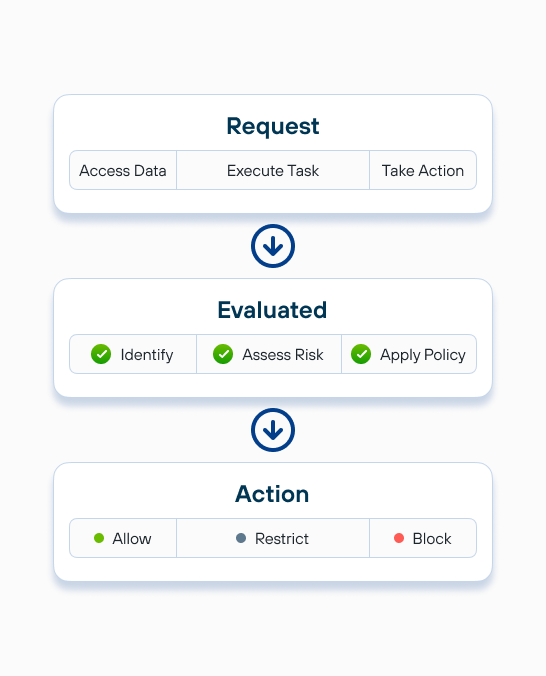Click the Evaluated heading
546x676 pixels.
click(x=272, y=310)
